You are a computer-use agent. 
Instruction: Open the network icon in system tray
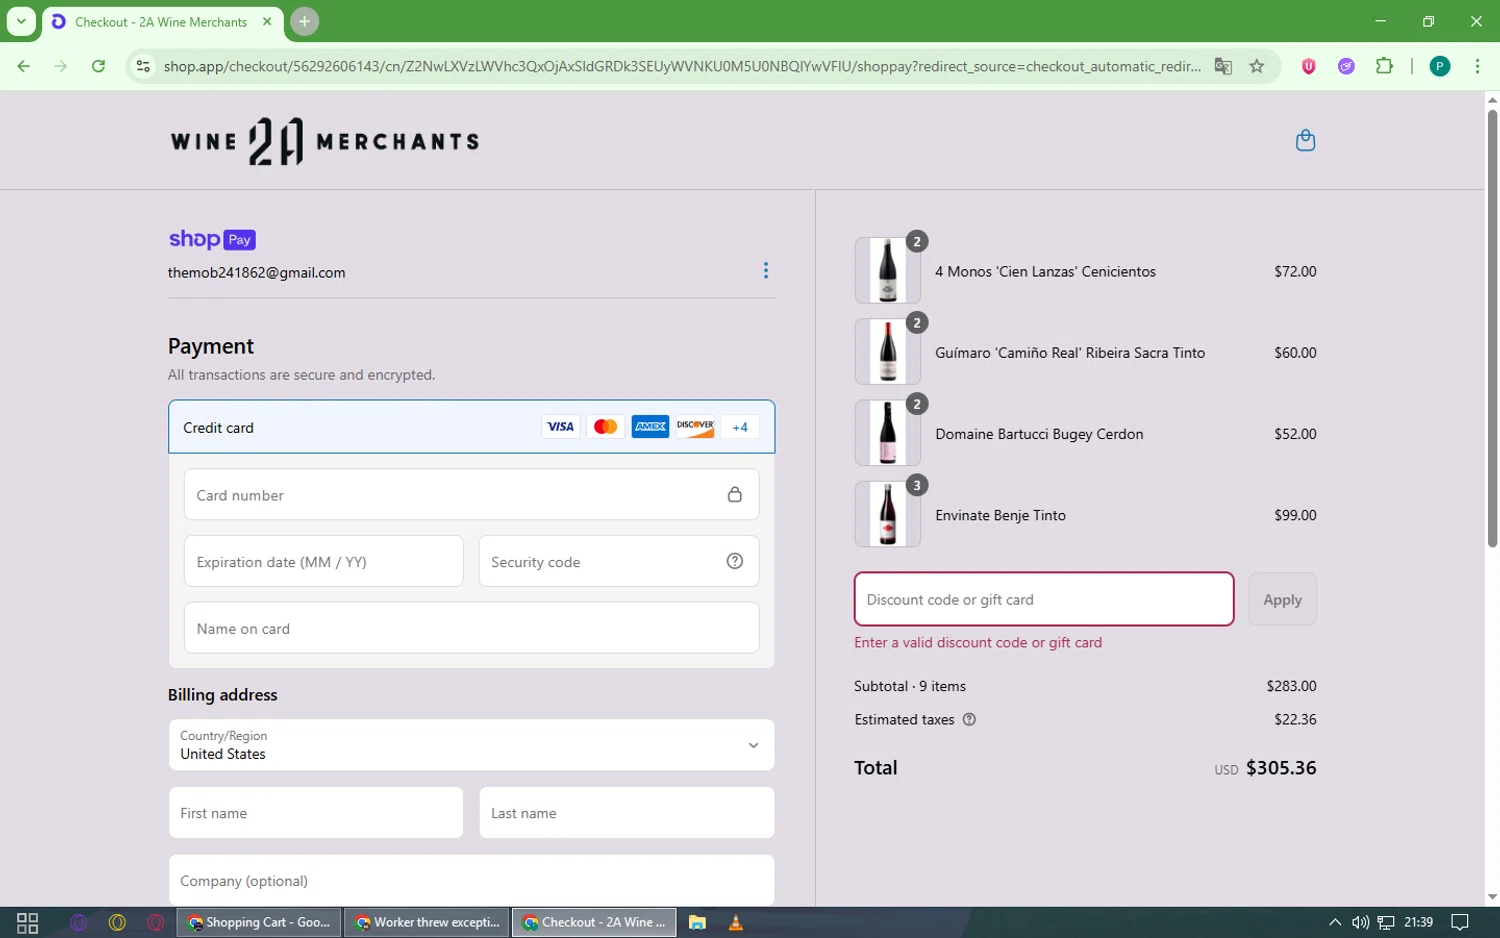click(x=1386, y=922)
